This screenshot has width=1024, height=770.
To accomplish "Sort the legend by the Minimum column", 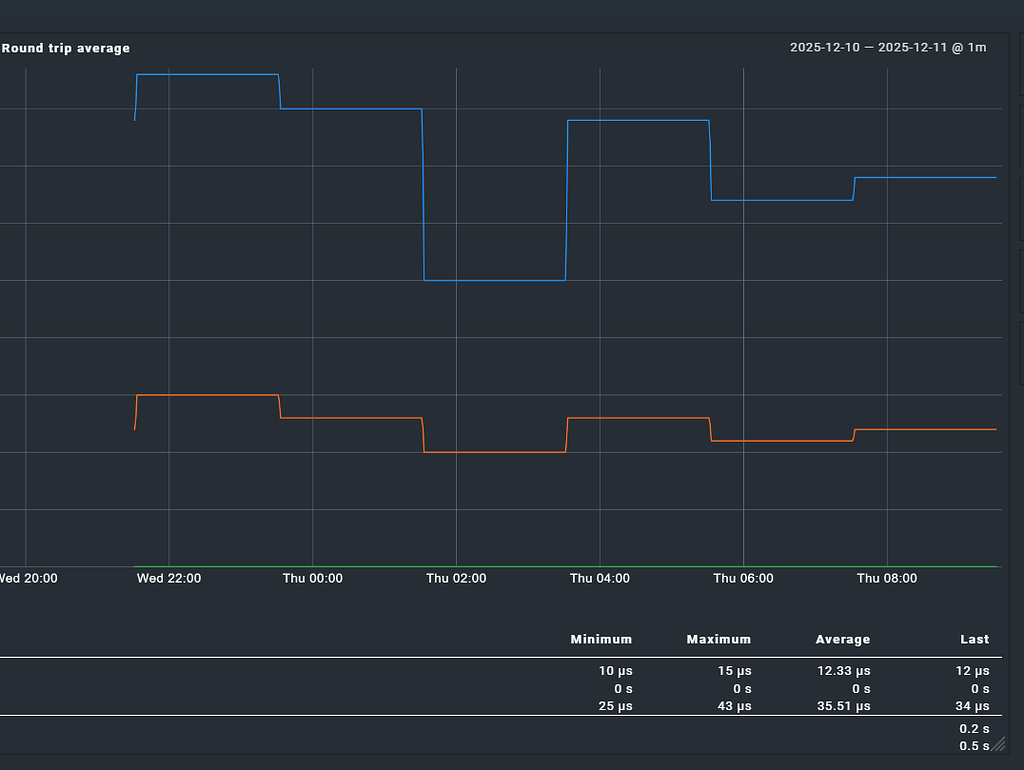I will coord(601,639).
